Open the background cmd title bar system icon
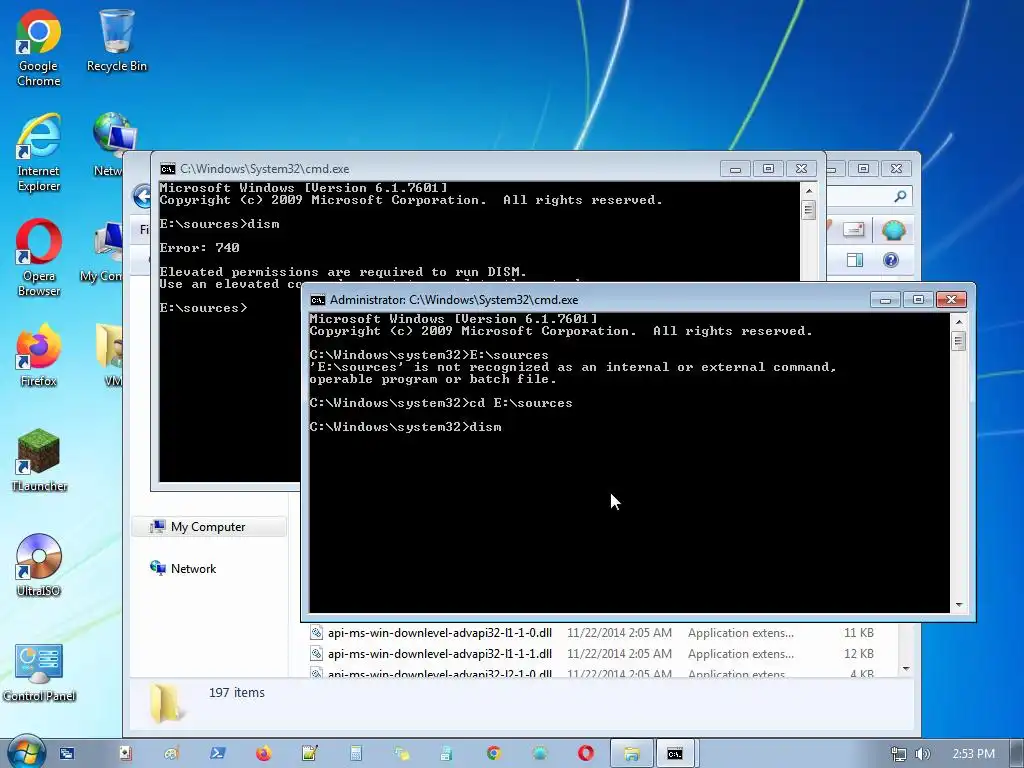1024x768 pixels. (168, 169)
